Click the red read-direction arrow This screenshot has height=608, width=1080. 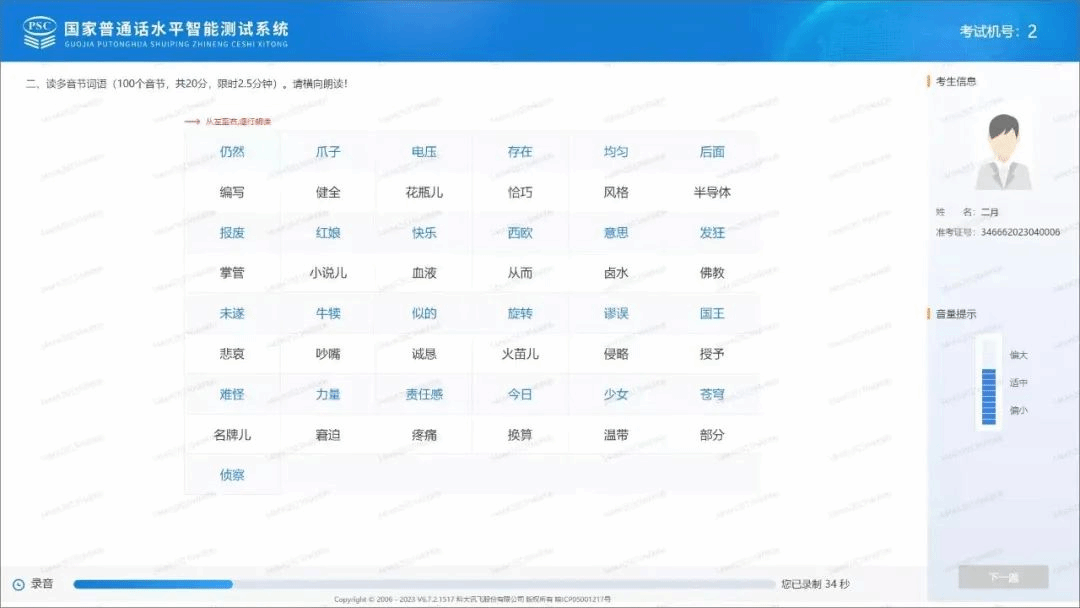coord(192,121)
